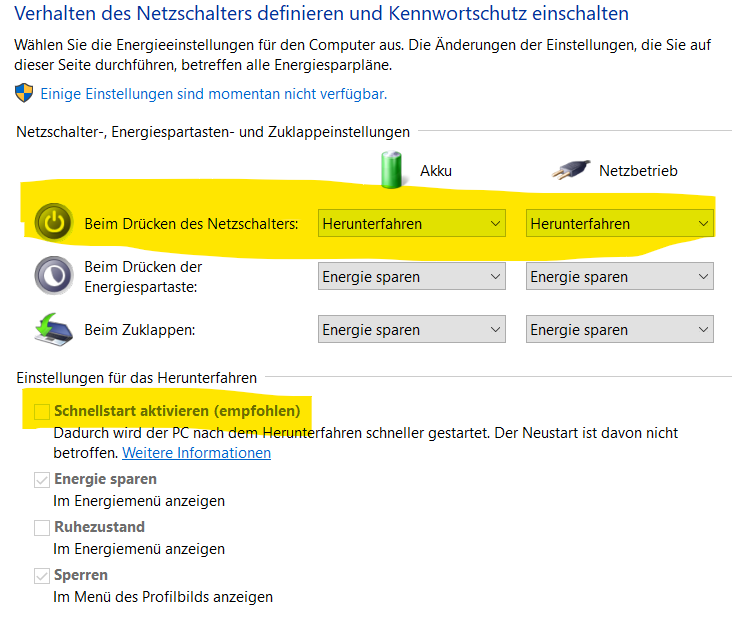Viewport: 752px width, 637px height.
Task: Open Energiespartaste dropdown under Akku
Action: pos(411,276)
